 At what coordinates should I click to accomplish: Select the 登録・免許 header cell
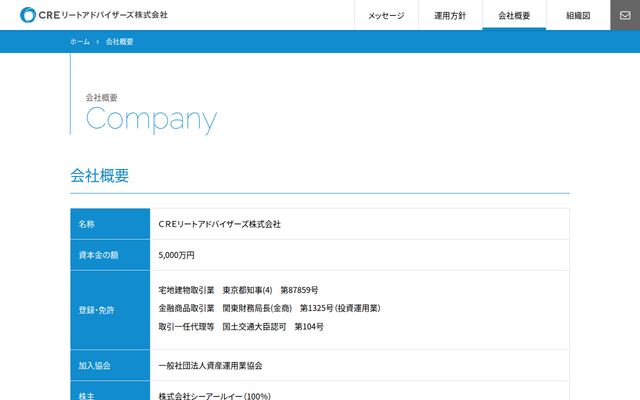110,310
